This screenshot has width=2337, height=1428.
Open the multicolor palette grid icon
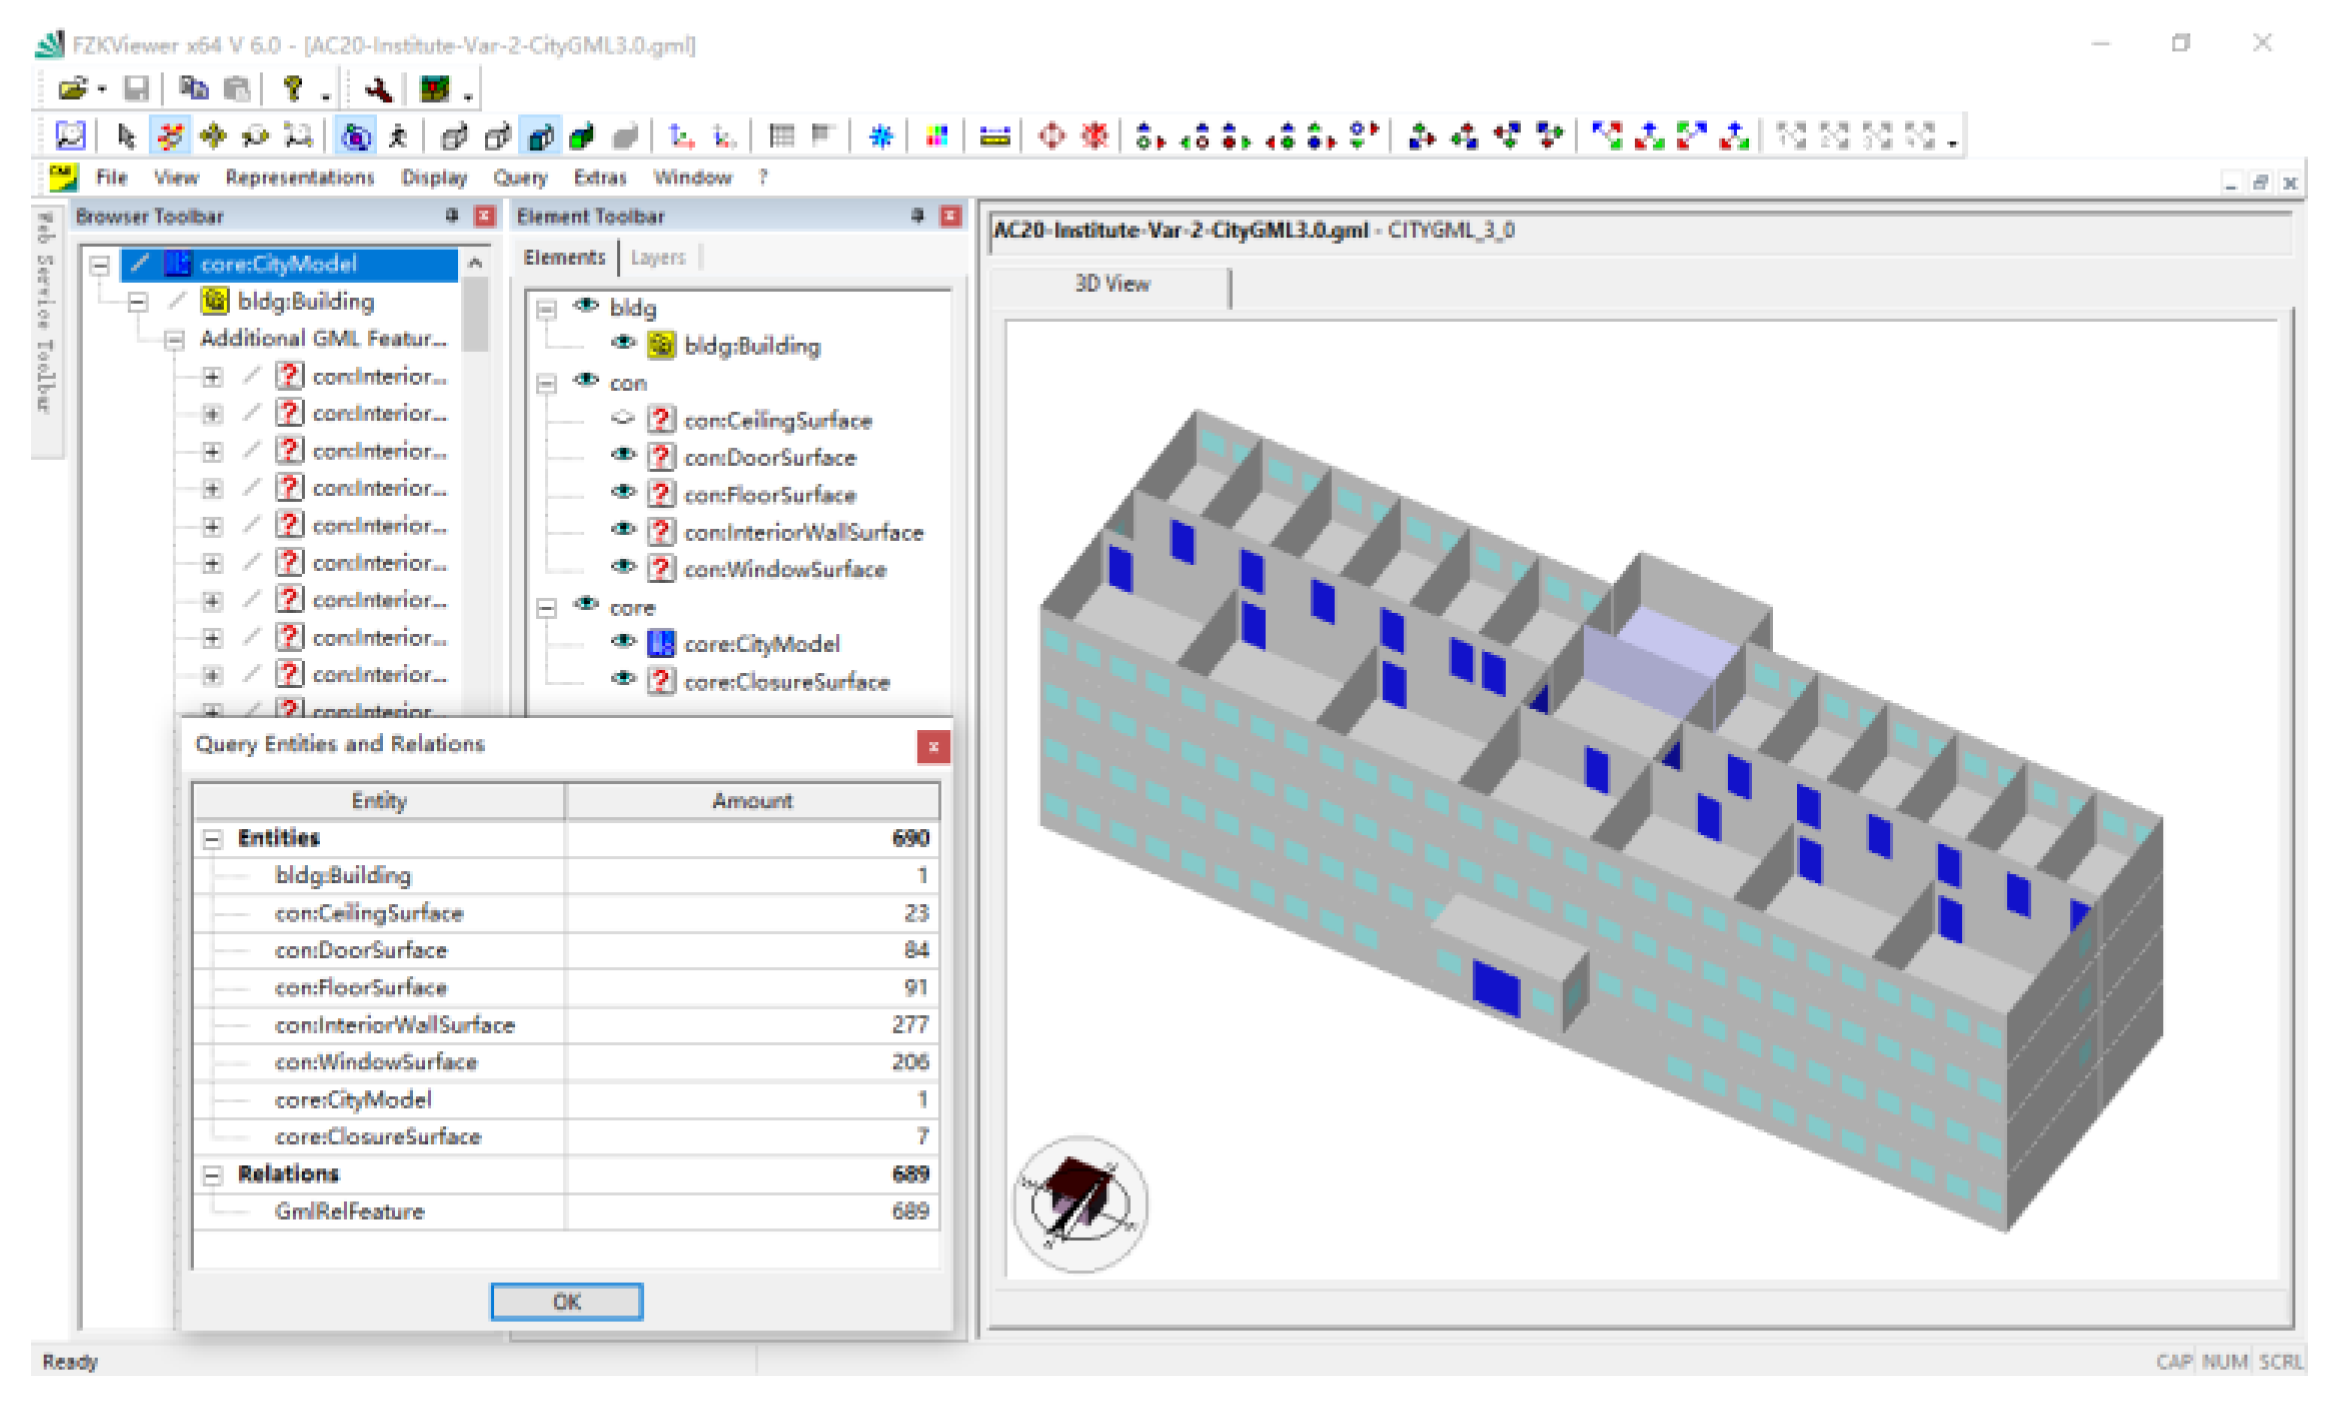coord(937,135)
